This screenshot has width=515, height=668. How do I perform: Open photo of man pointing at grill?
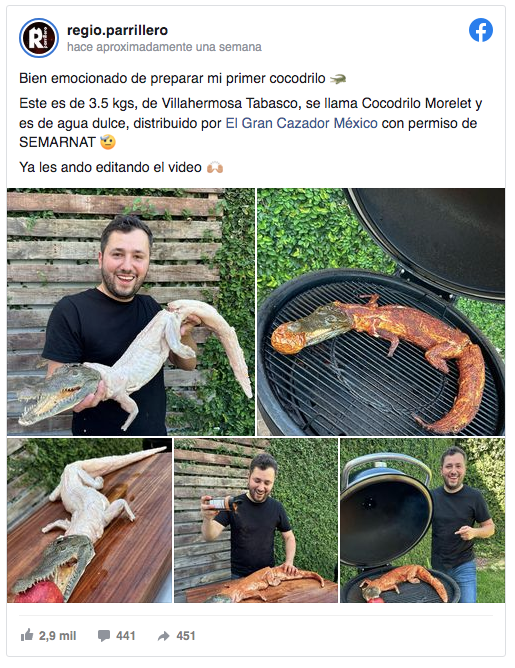pos(423,520)
